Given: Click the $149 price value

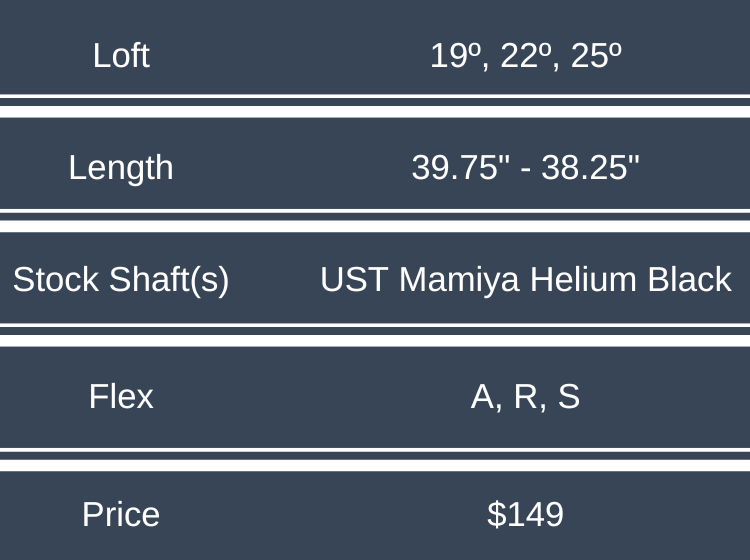Looking at the screenshot, I should [525, 514].
